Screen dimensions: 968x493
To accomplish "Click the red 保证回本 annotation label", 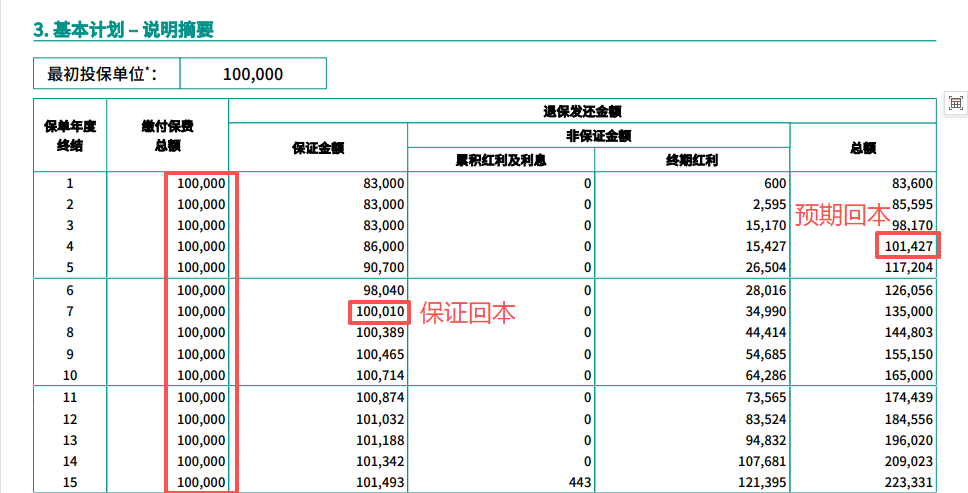I will click(x=467, y=313).
